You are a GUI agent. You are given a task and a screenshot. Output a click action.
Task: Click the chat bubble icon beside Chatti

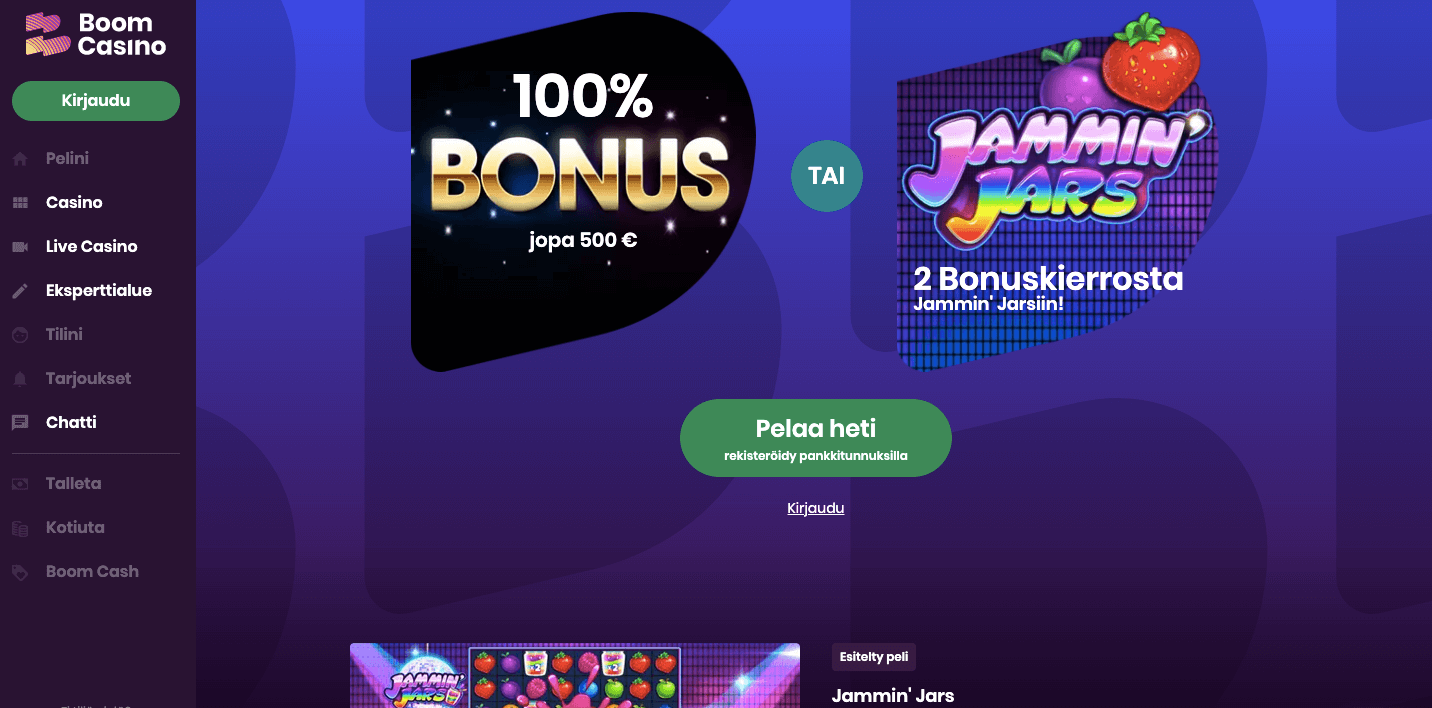20,422
